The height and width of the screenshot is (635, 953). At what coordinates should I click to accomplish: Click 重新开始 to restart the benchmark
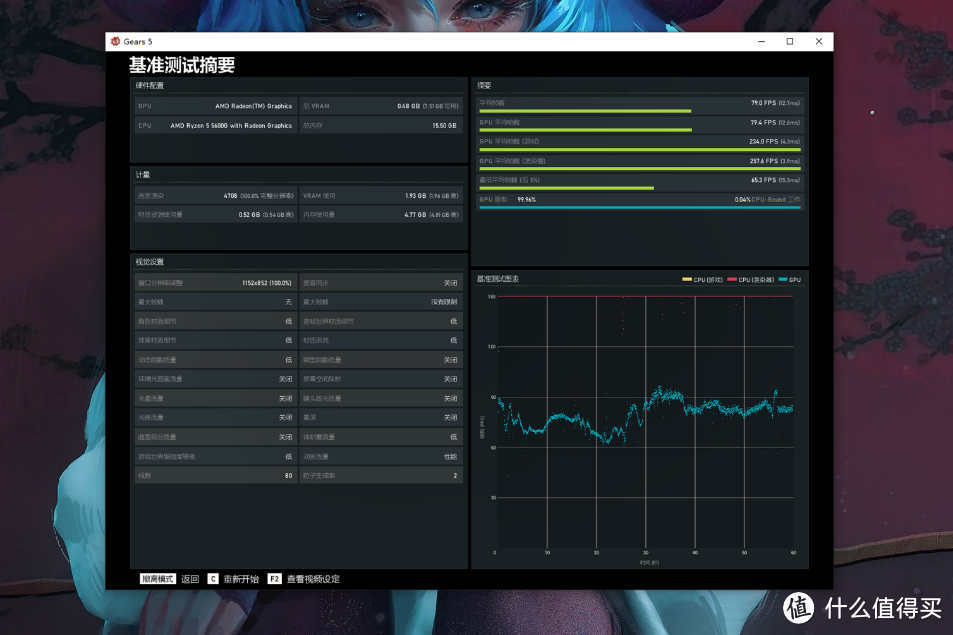pyautogui.click(x=241, y=579)
